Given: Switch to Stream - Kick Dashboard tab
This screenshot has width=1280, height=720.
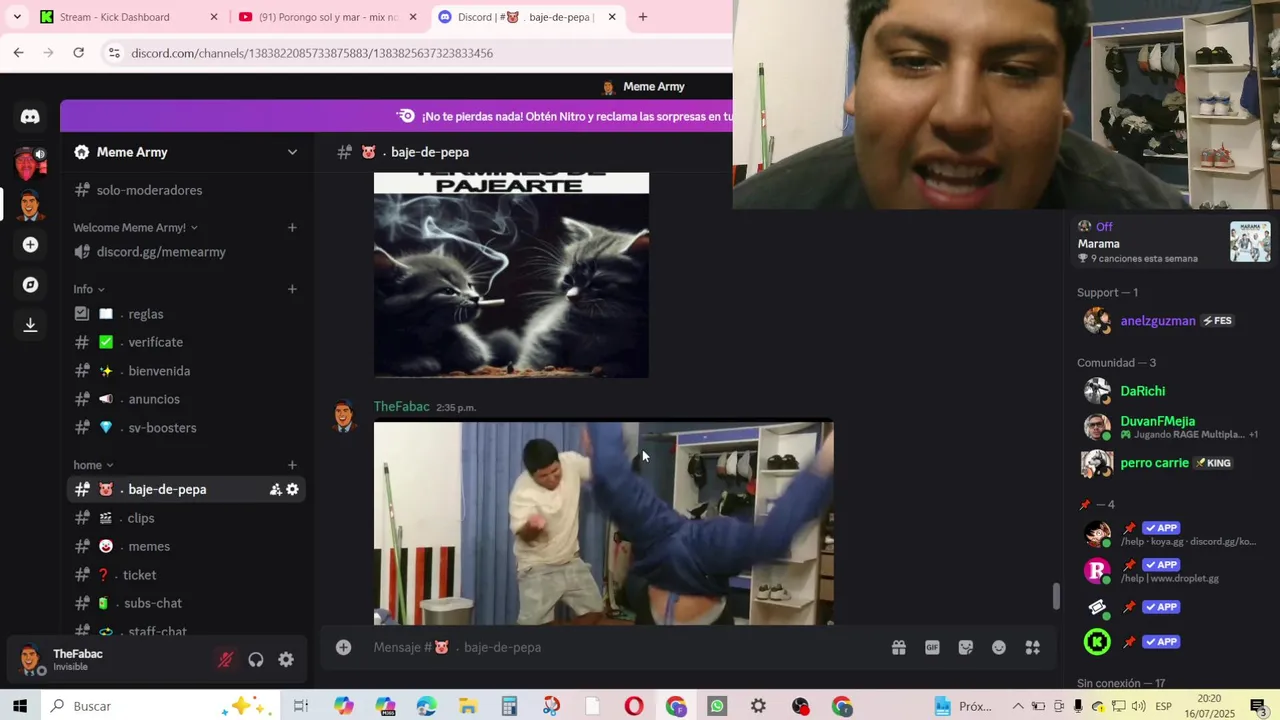Looking at the screenshot, I should 129,17.
